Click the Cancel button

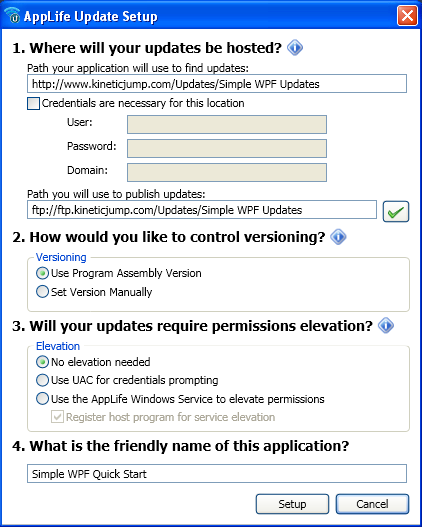(x=372, y=504)
